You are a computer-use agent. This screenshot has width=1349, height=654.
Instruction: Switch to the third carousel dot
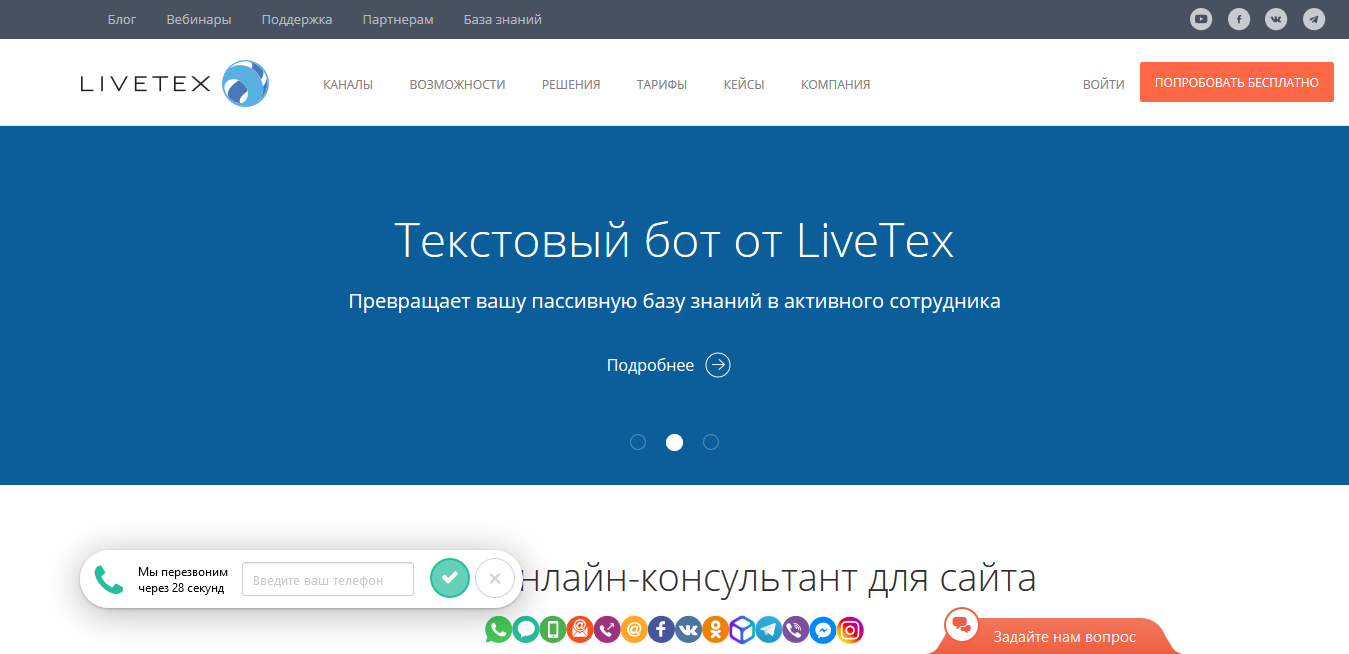point(711,441)
